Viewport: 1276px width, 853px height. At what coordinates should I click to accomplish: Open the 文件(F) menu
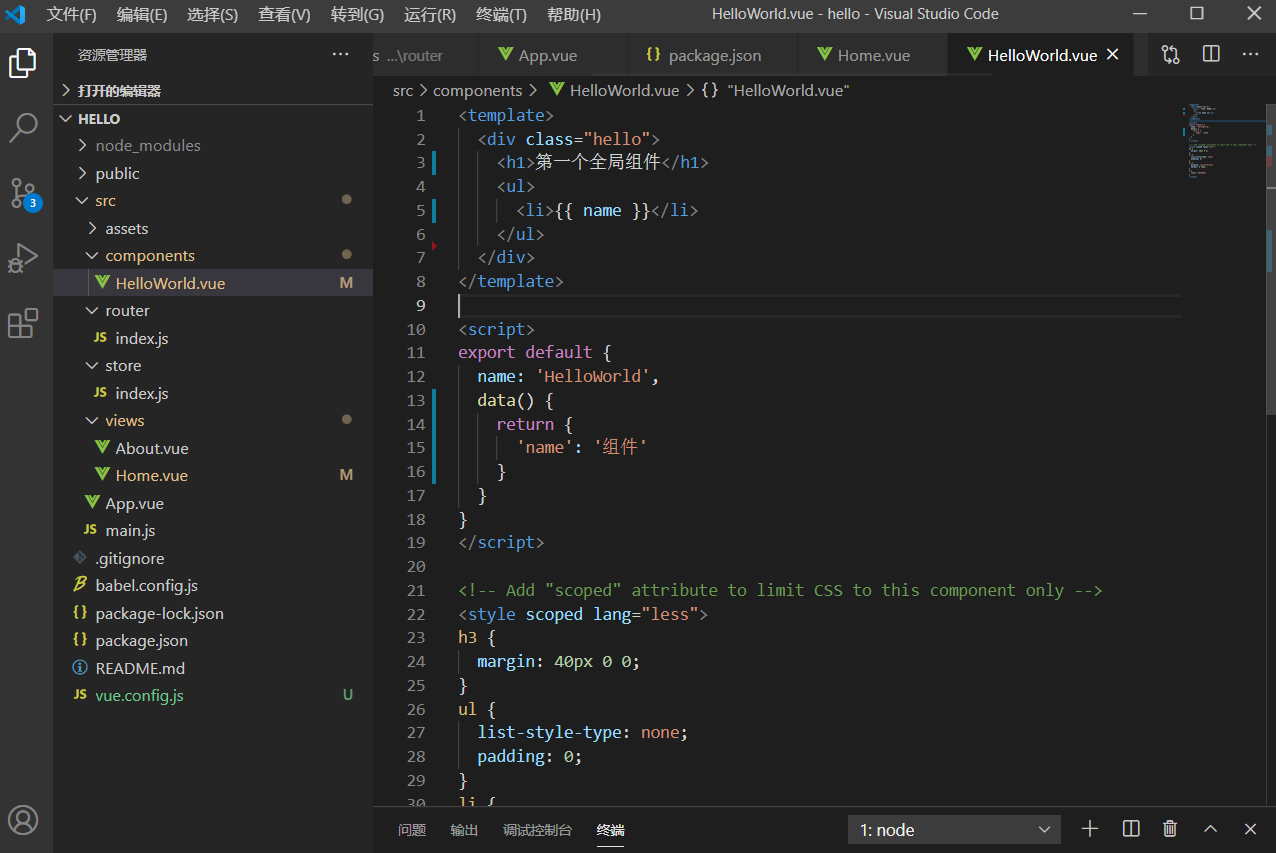tap(71, 15)
